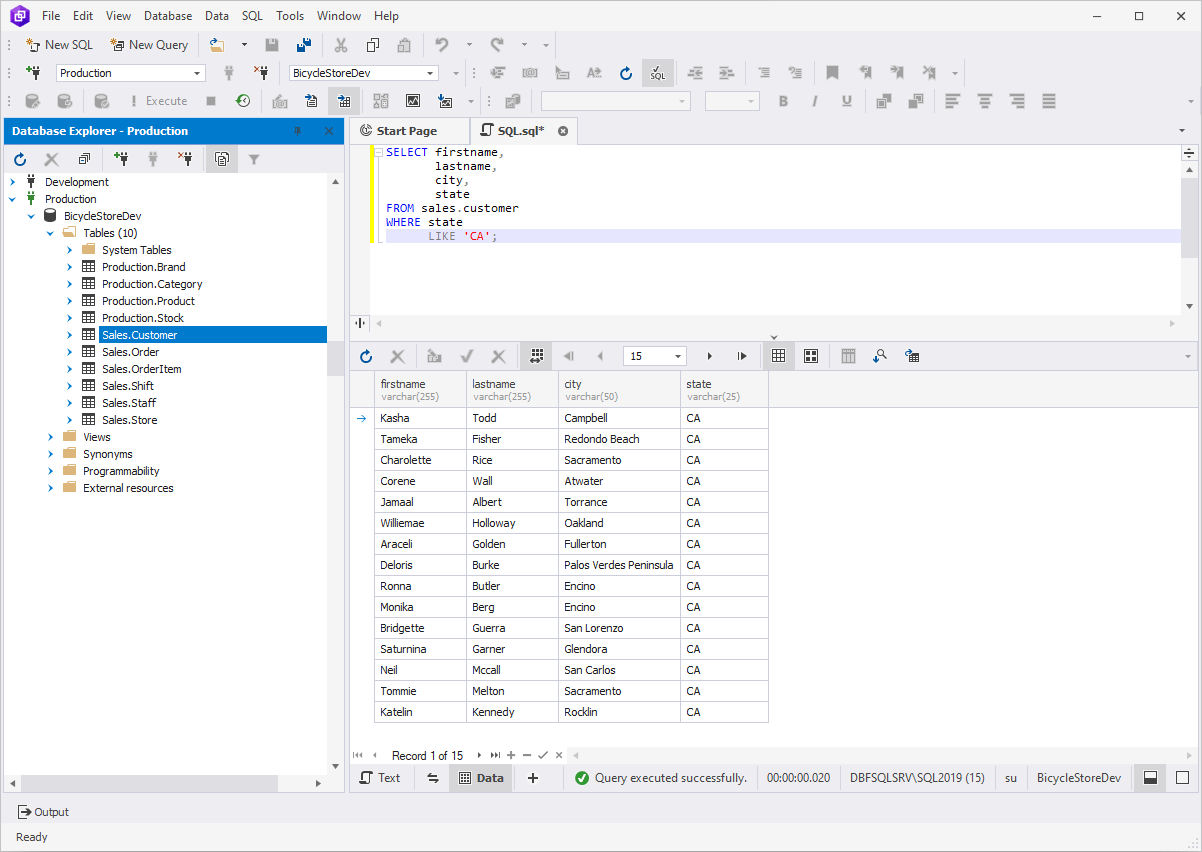Viewport: 1202px width, 852px height.
Task: Open quick find in the data grid
Action: click(x=879, y=356)
